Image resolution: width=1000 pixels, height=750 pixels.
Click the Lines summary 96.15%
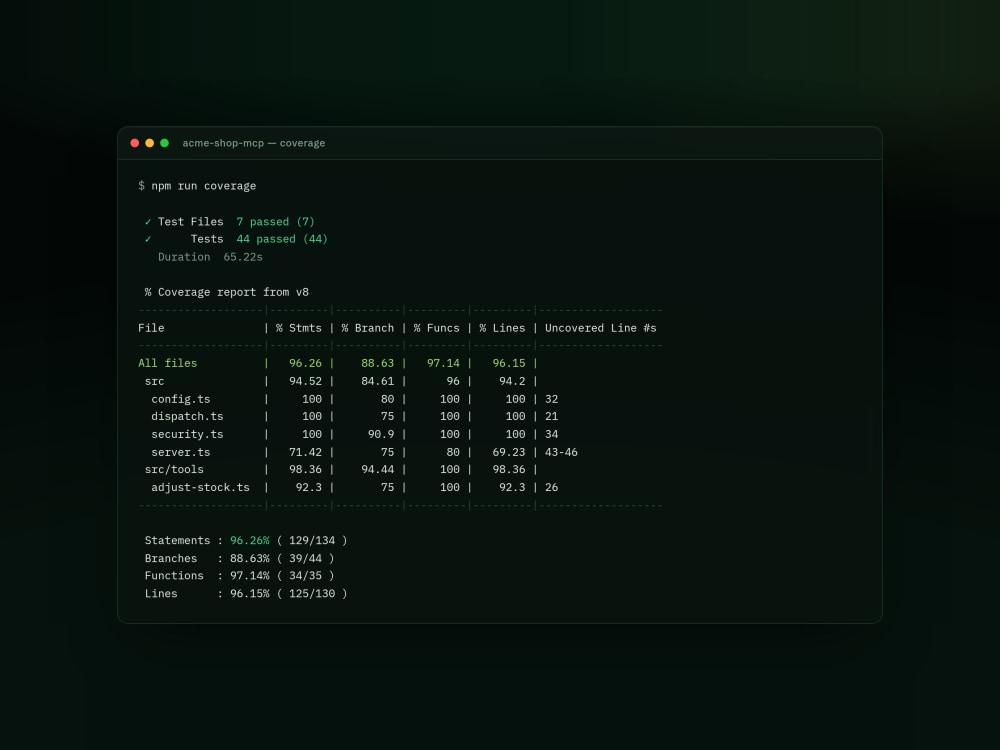tap(249, 593)
